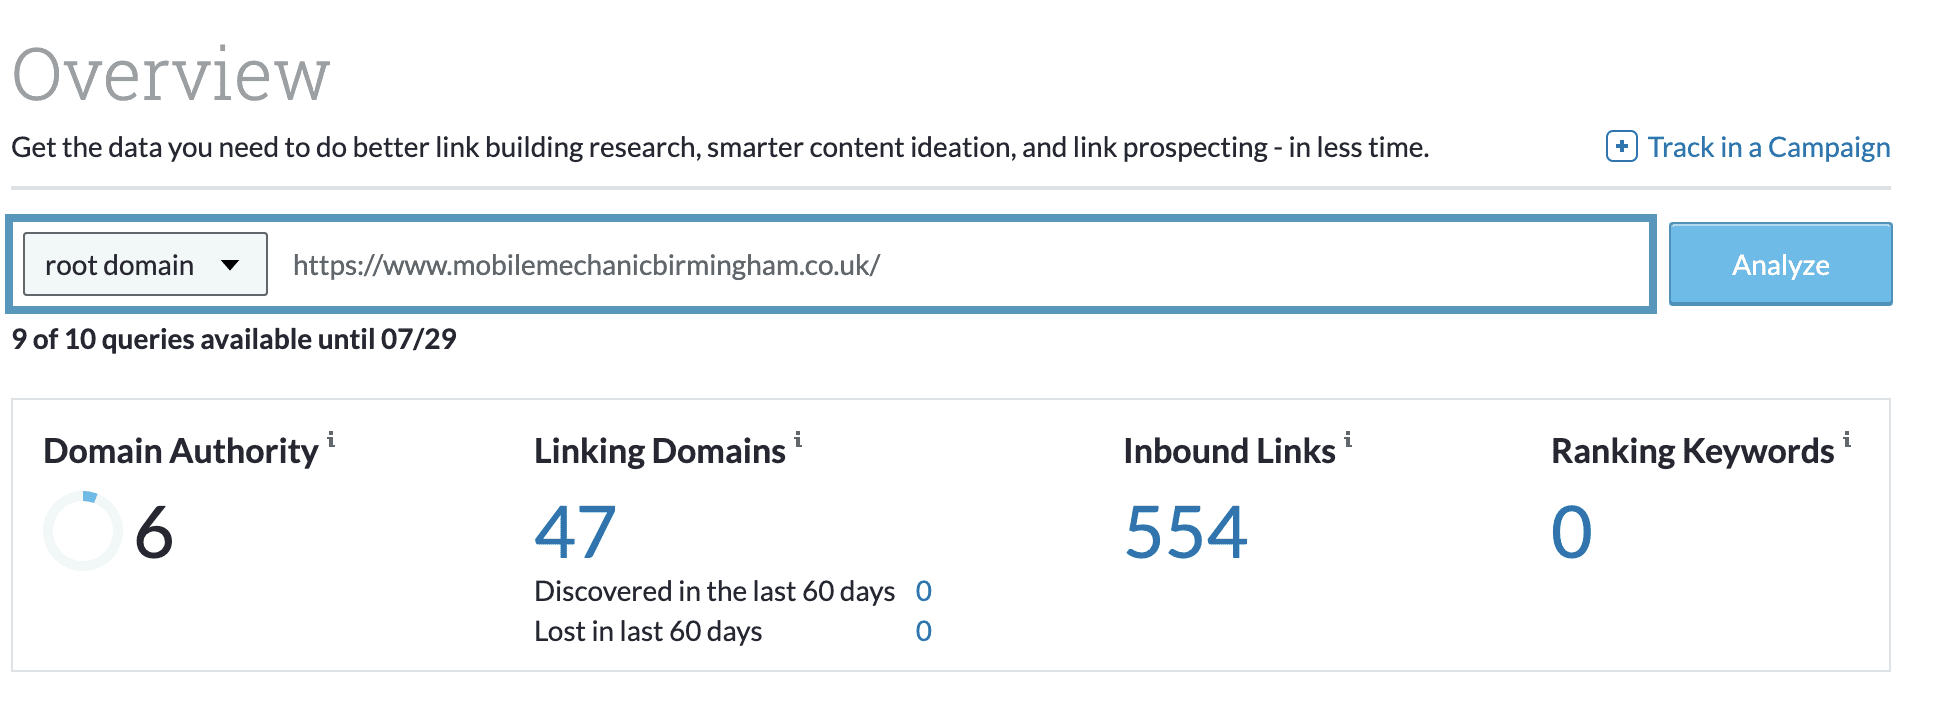Click the info icon beside Ranking Keywords
Viewport: 1936px width, 710px height.
pyautogui.click(x=1847, y=440)
